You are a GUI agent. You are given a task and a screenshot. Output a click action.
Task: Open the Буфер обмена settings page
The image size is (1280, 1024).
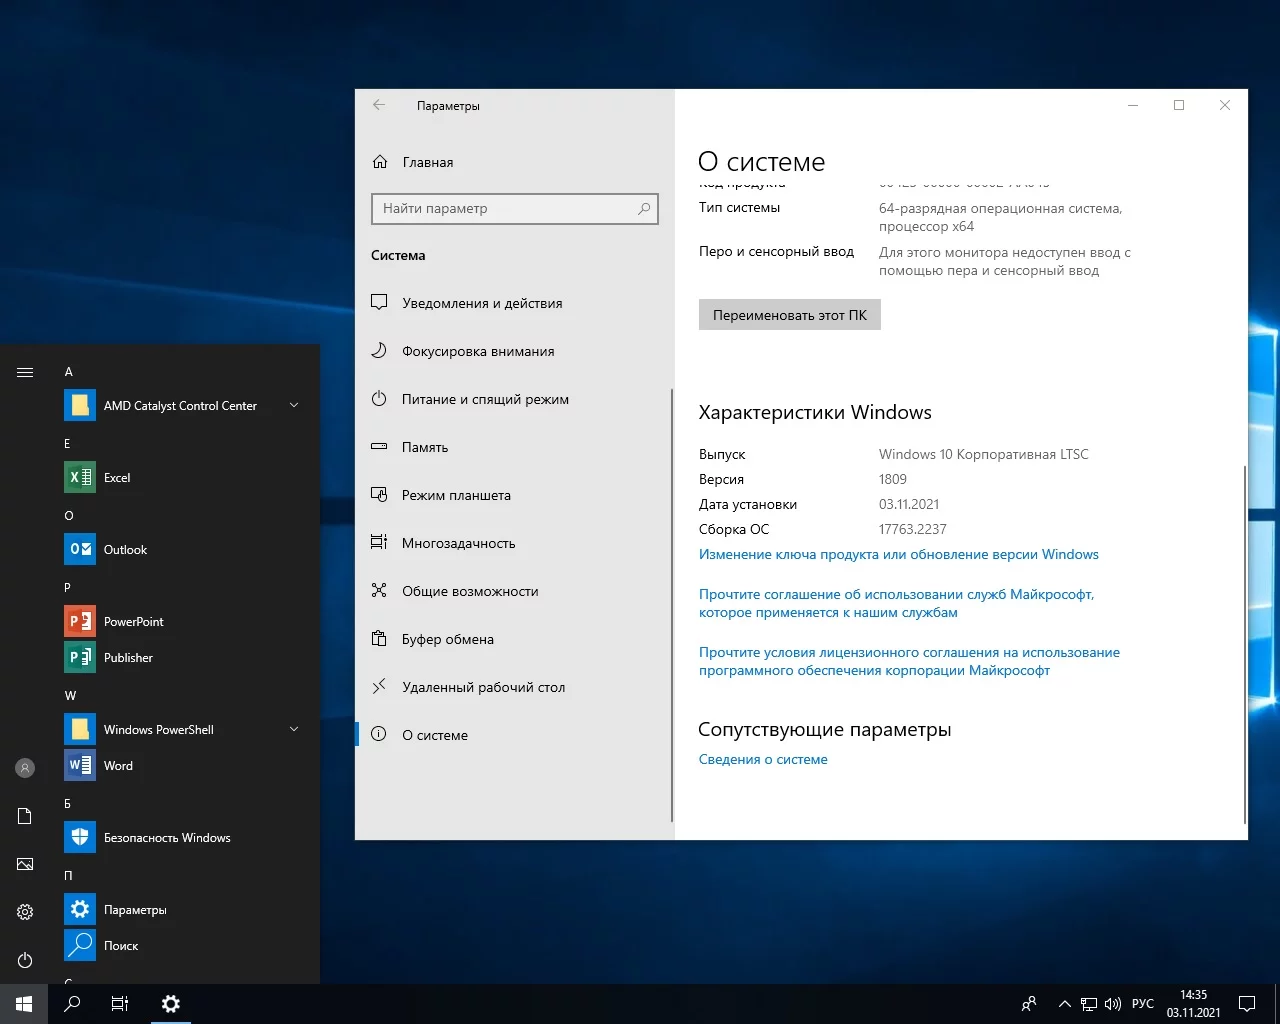[447, 639]
